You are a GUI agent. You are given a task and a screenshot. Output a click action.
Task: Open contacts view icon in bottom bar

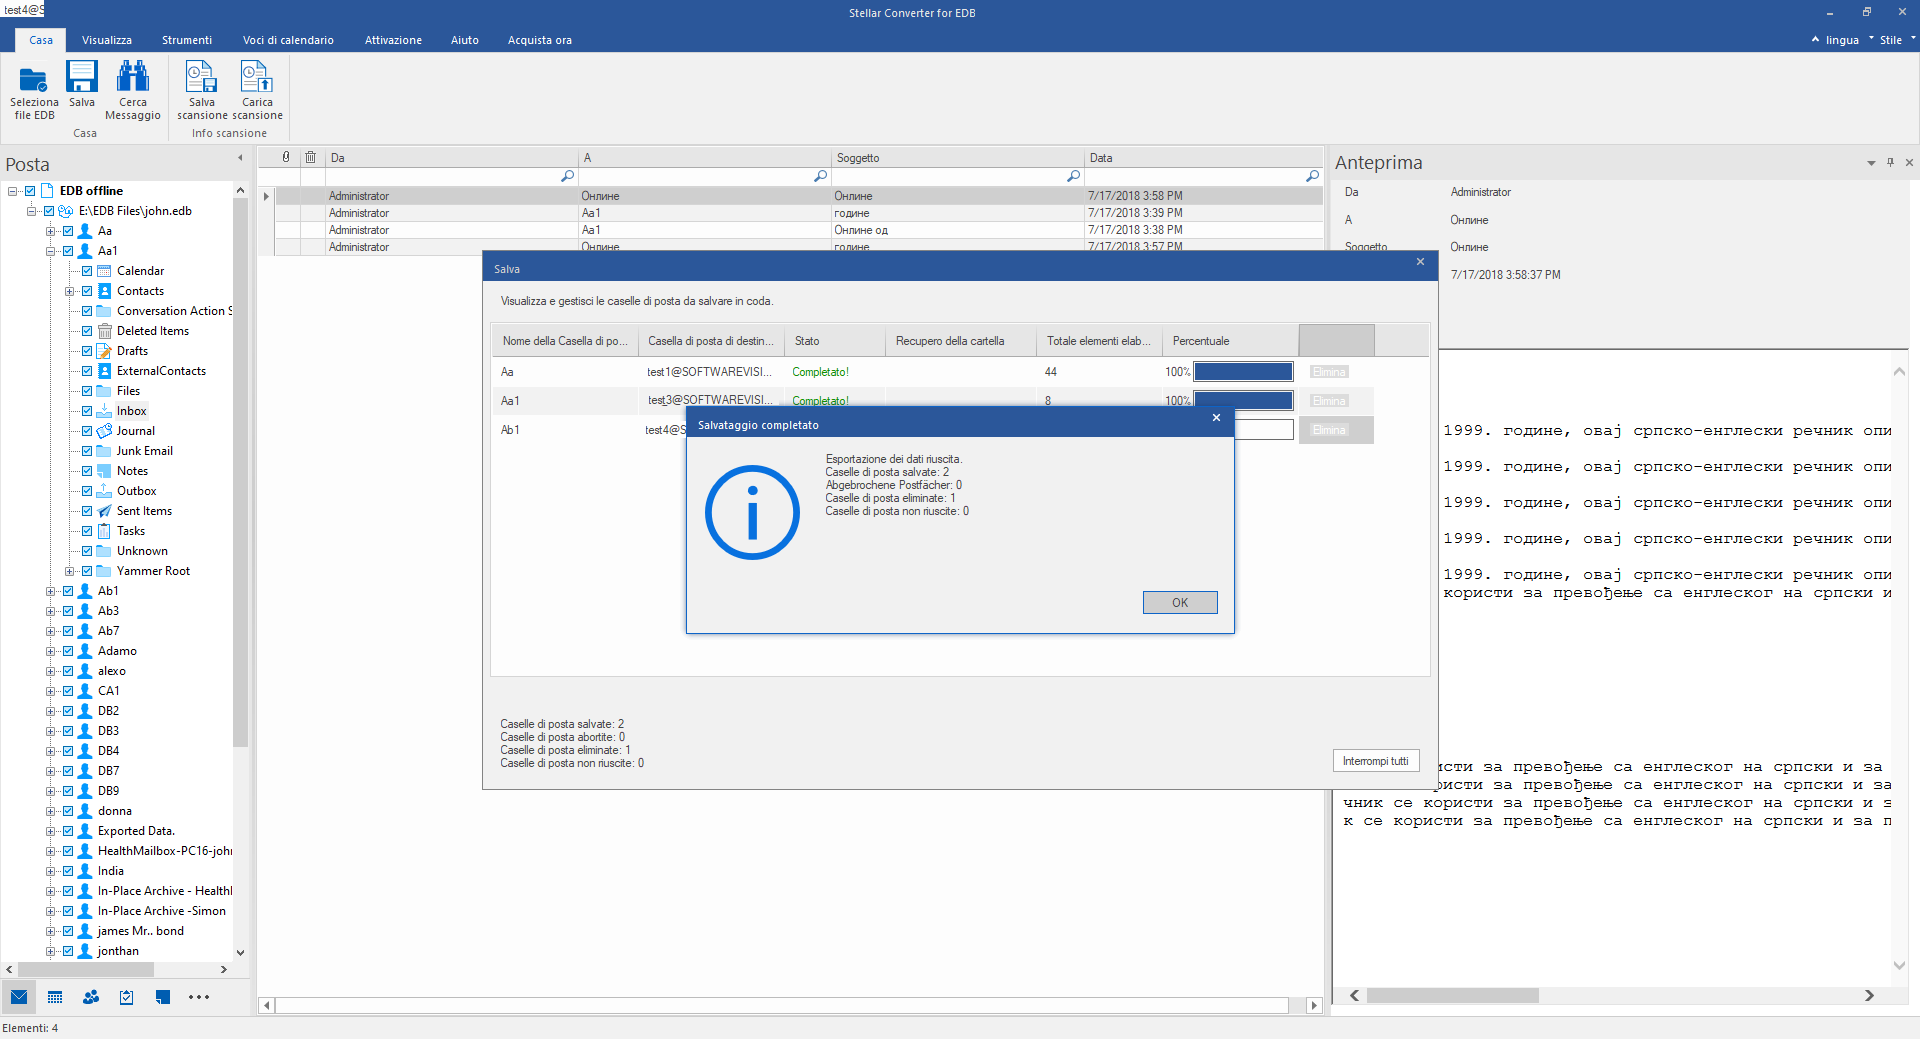[x=91, y=997]
